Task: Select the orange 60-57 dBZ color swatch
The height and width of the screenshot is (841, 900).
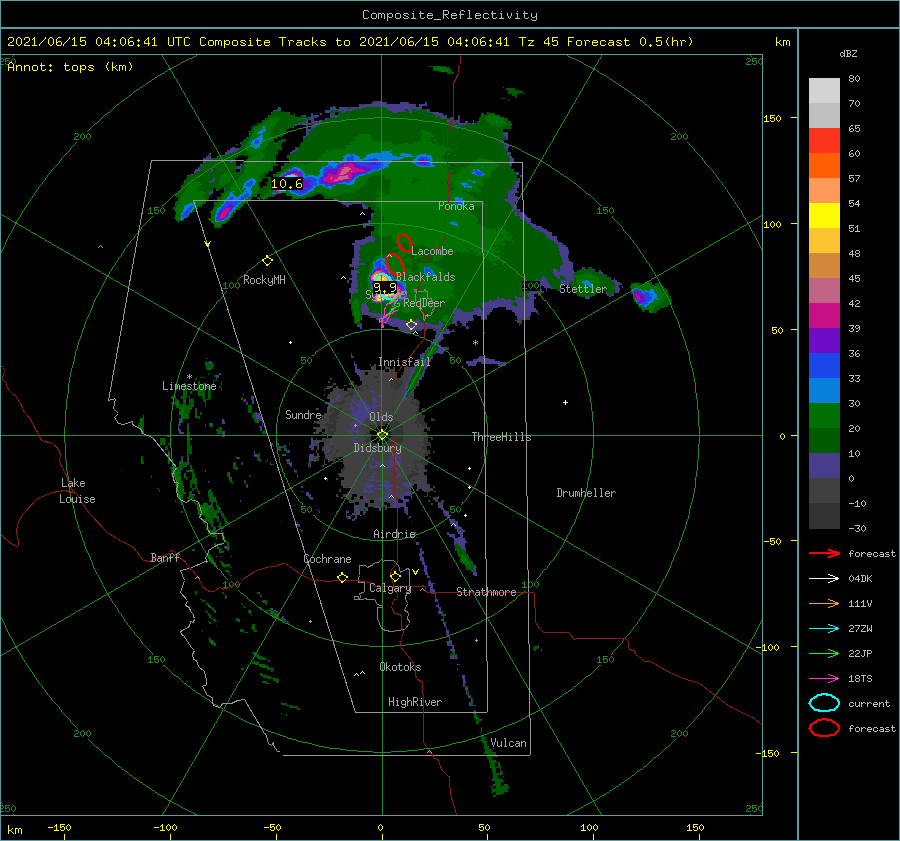Action: [x=824, y=166]
